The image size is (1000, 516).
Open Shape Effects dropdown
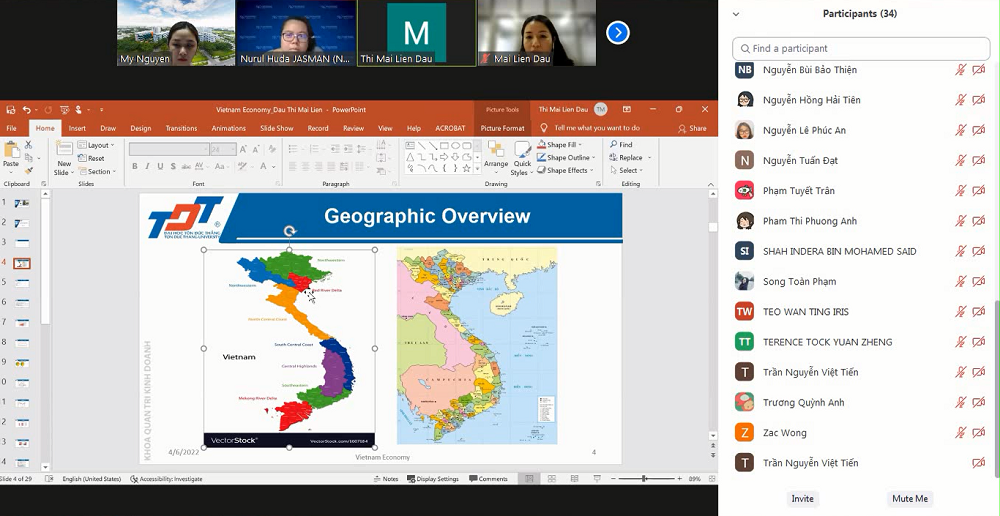(x=566, y=170)
